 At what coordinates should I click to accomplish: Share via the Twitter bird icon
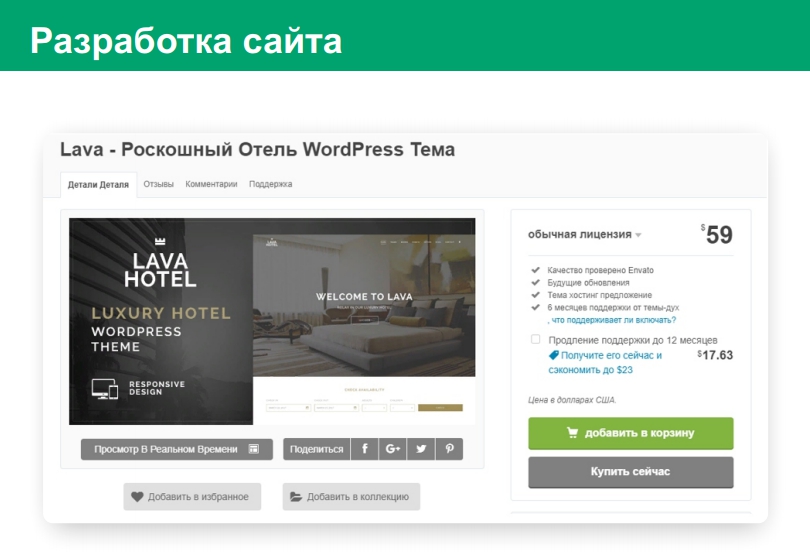pyautogui.click(x=420, y=449)
